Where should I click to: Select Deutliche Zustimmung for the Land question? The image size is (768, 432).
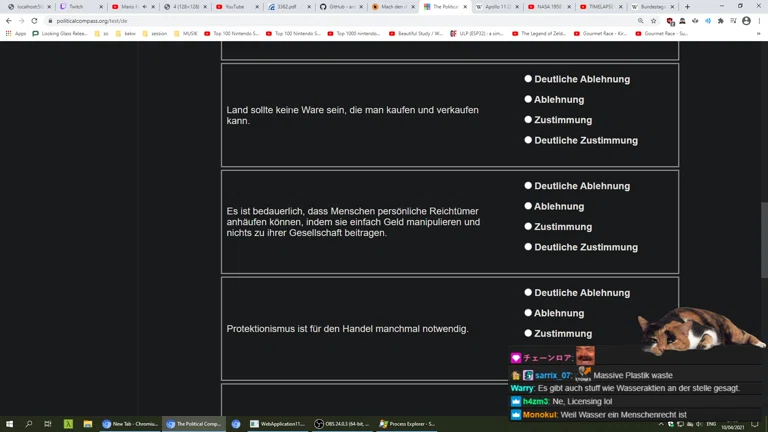point(528,140)
